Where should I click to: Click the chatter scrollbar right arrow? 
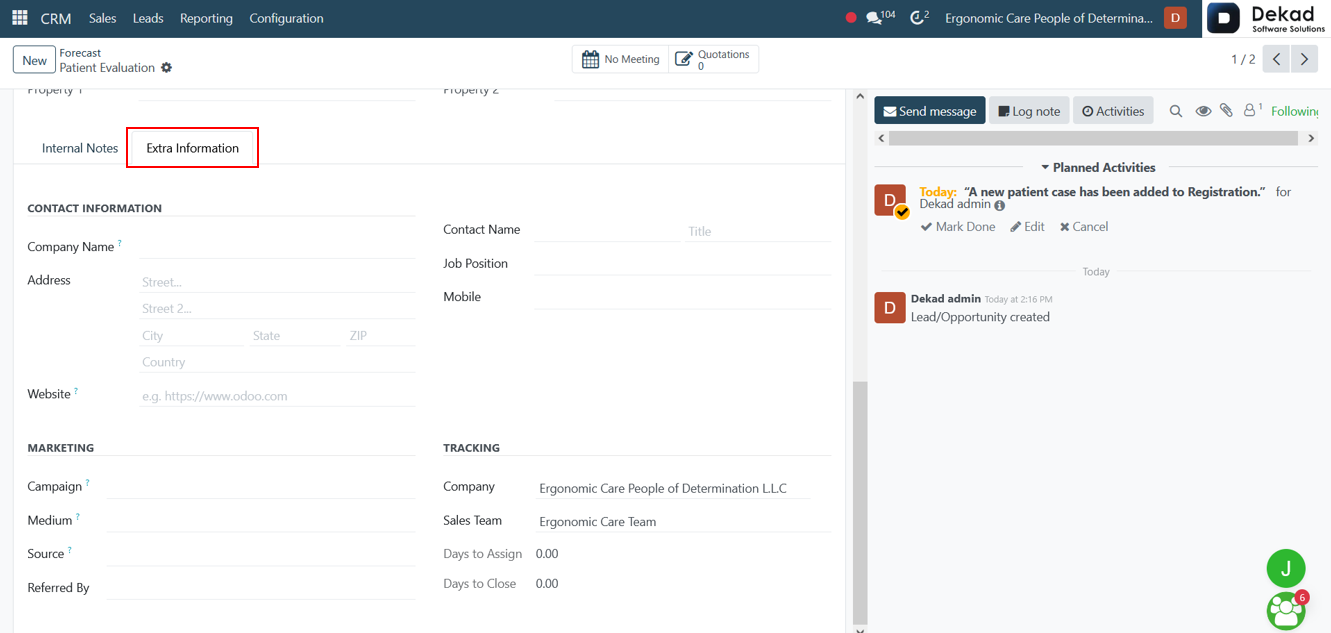pos(1311,138)
